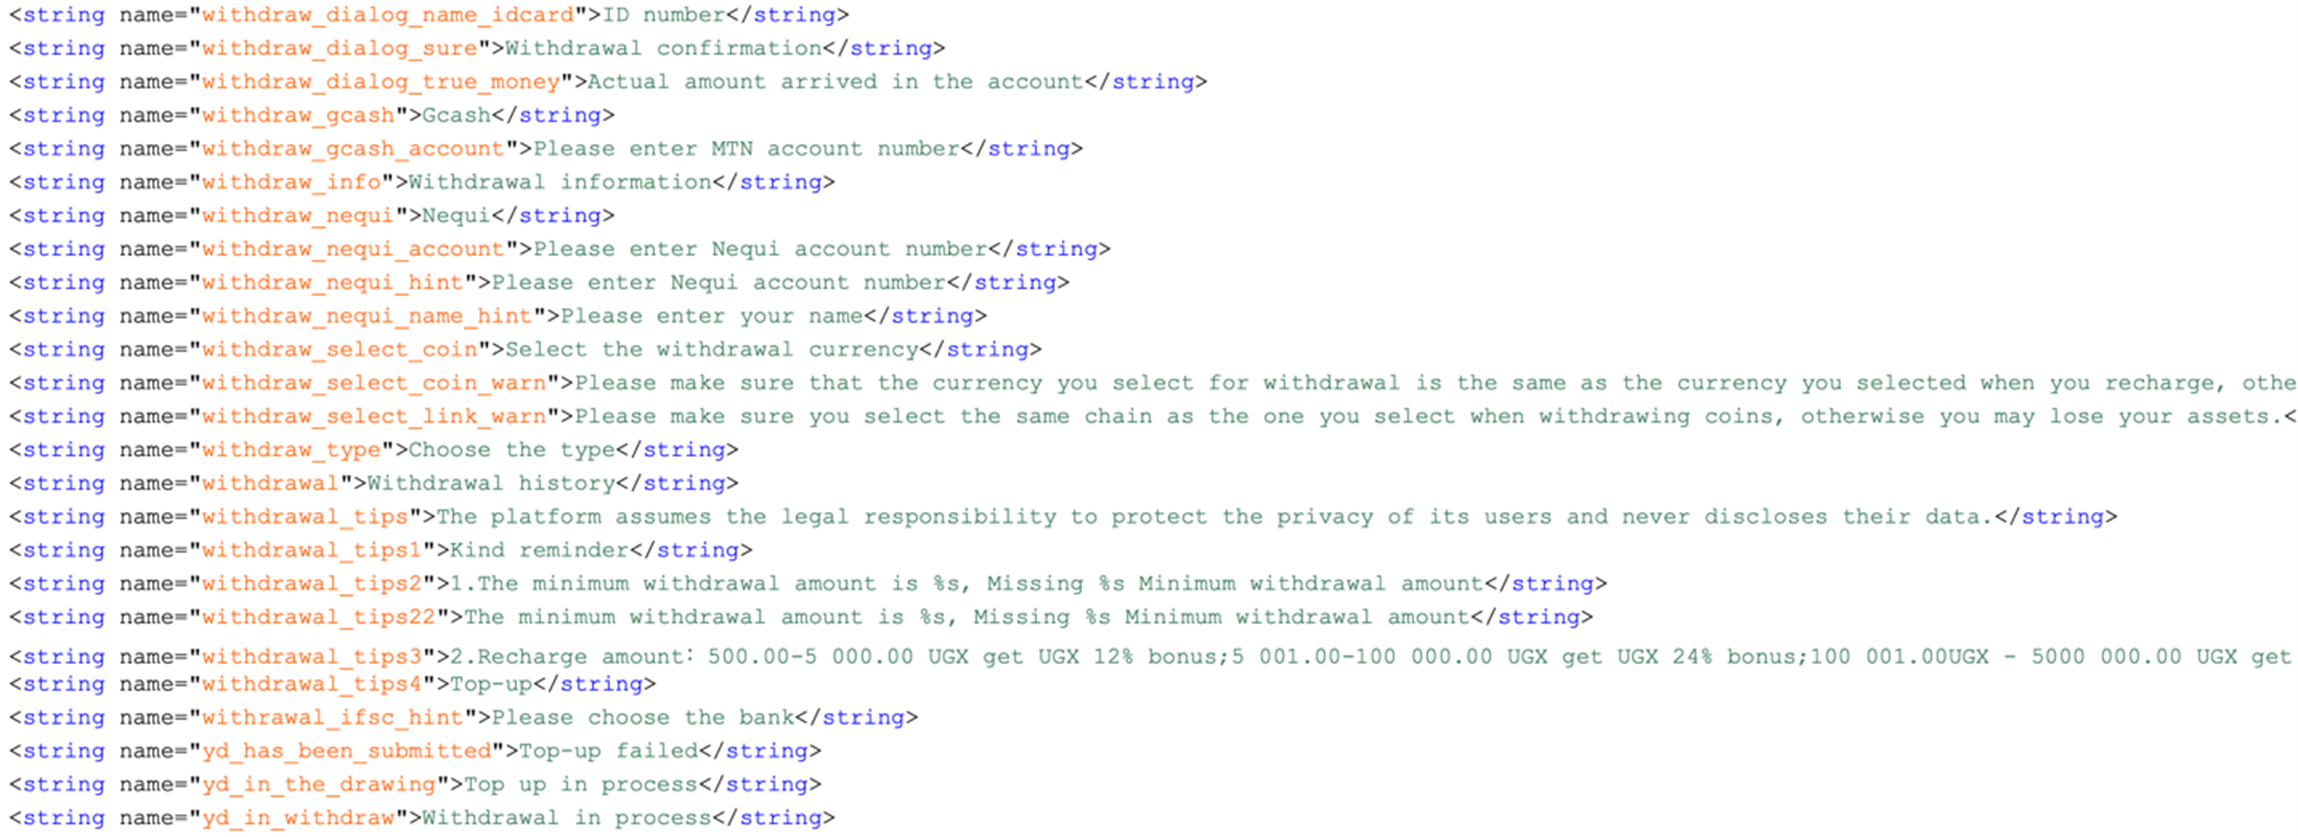The width and height of the screenshot is (2298, 837).
Task: Click "Select the withdrawal currency" string value
Action: pos(711,350)
